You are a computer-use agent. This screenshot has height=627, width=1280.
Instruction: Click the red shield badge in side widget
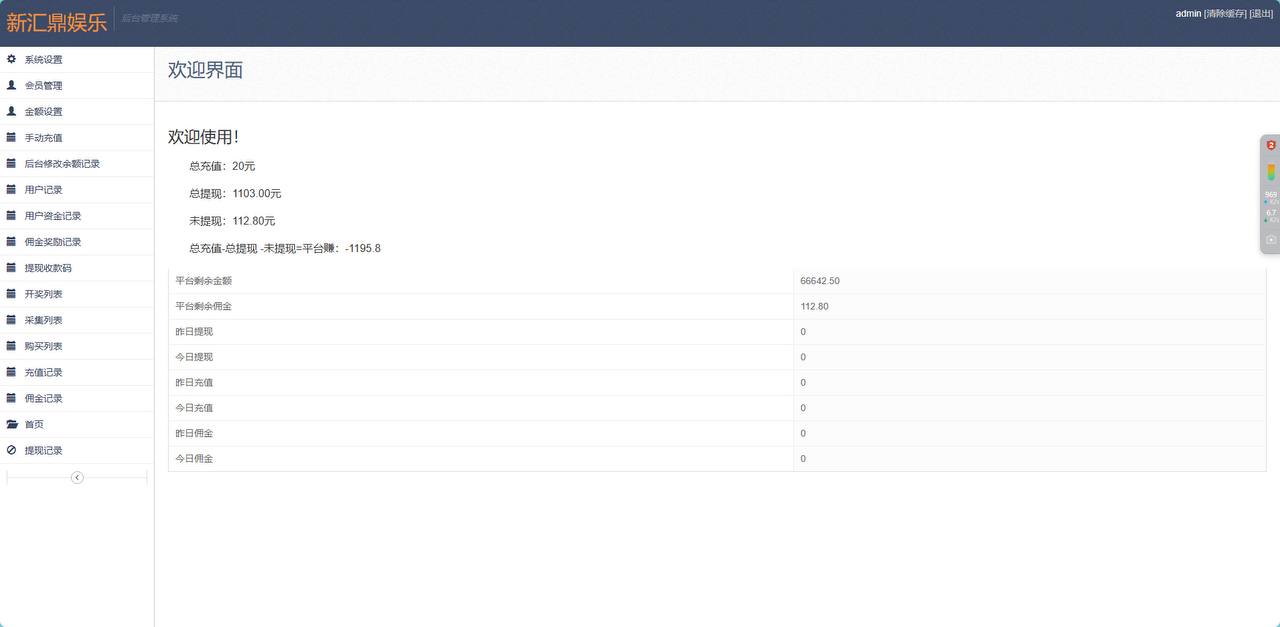pyautogui.click(x=1271, y=146)
